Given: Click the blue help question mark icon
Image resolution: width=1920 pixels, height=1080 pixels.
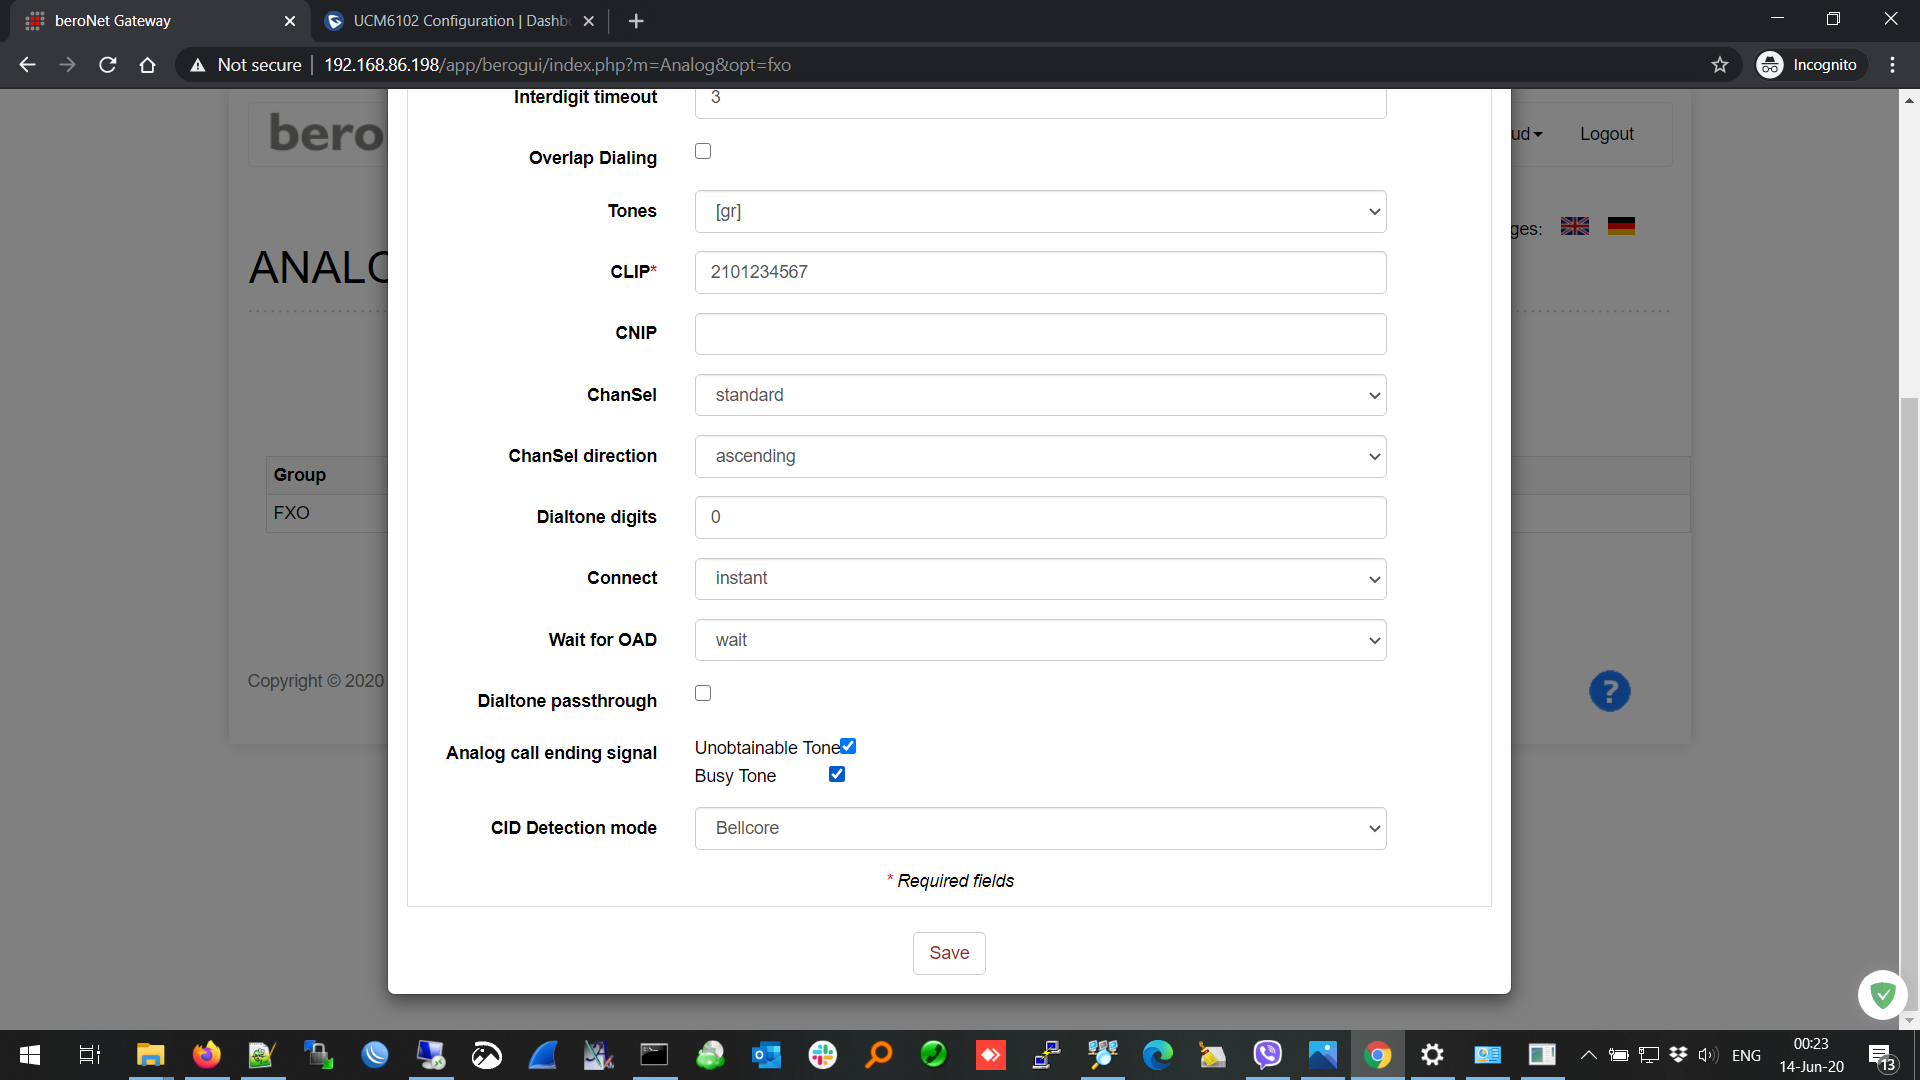Looking at the screenshot, I should [x=1609, y=691].
